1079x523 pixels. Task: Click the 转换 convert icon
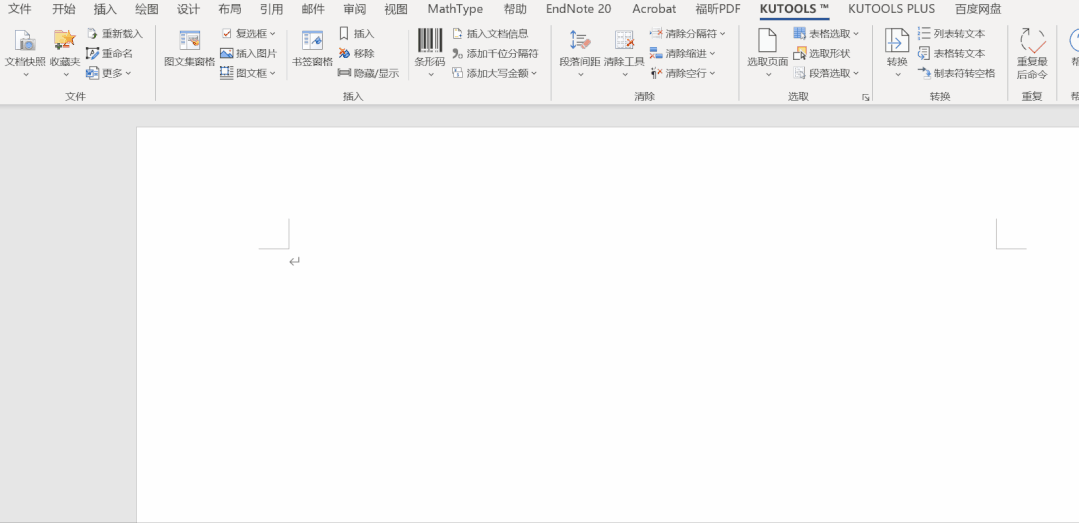pyautogui.click(x=897, y=41)
